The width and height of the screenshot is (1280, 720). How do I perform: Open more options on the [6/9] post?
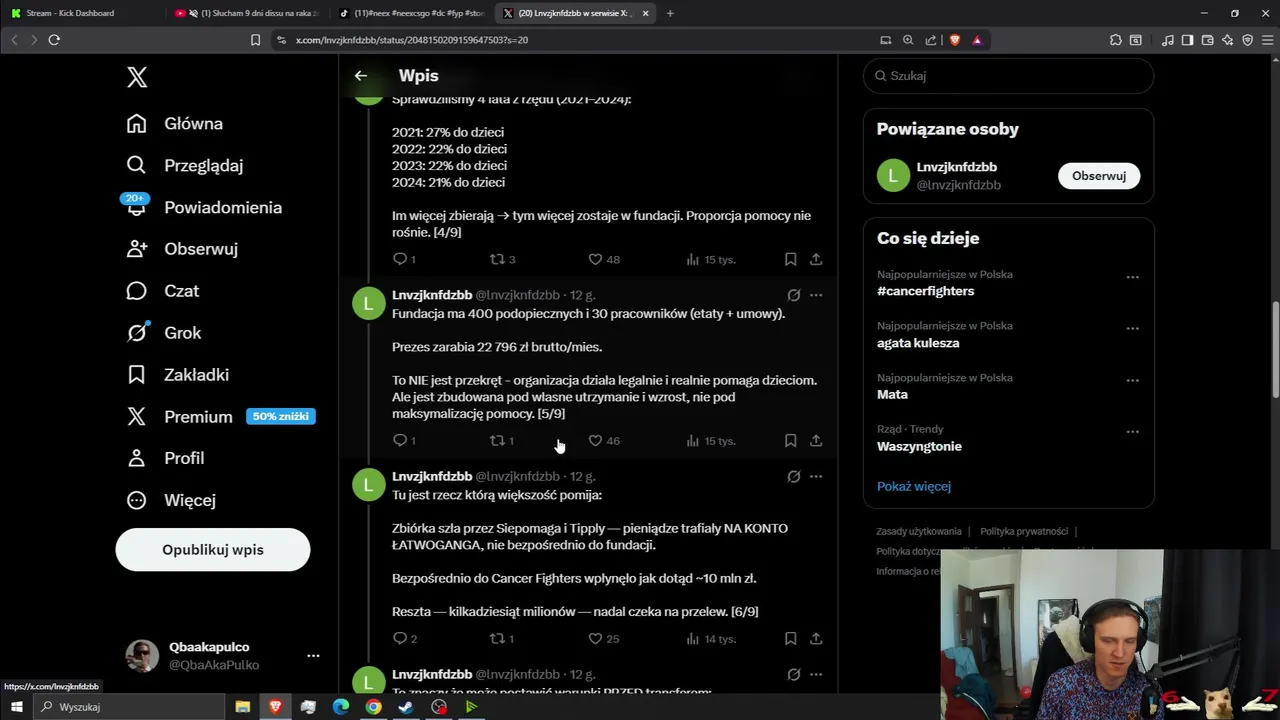(x=816, y=476)
